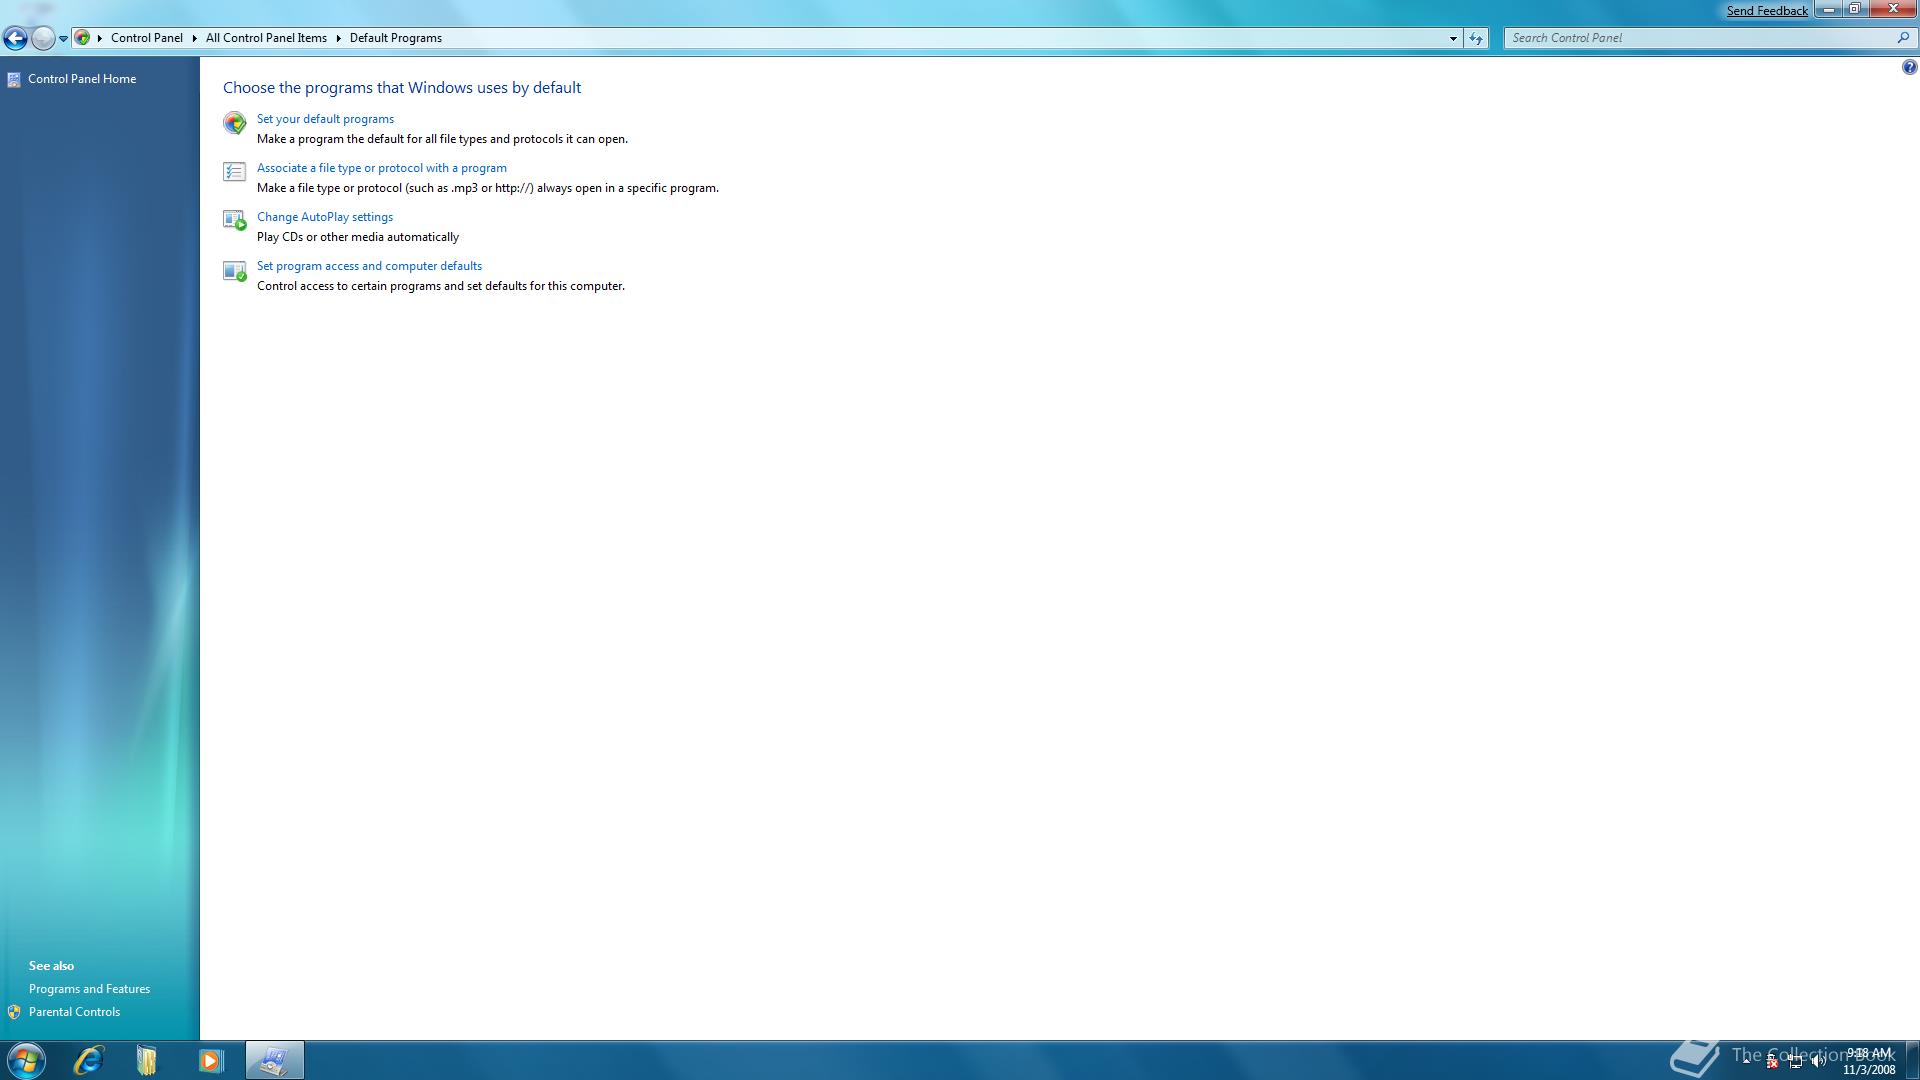Click the Forward navigation arrow
This screenshot has width=1920, height=1080.
(x=43, y=38)
